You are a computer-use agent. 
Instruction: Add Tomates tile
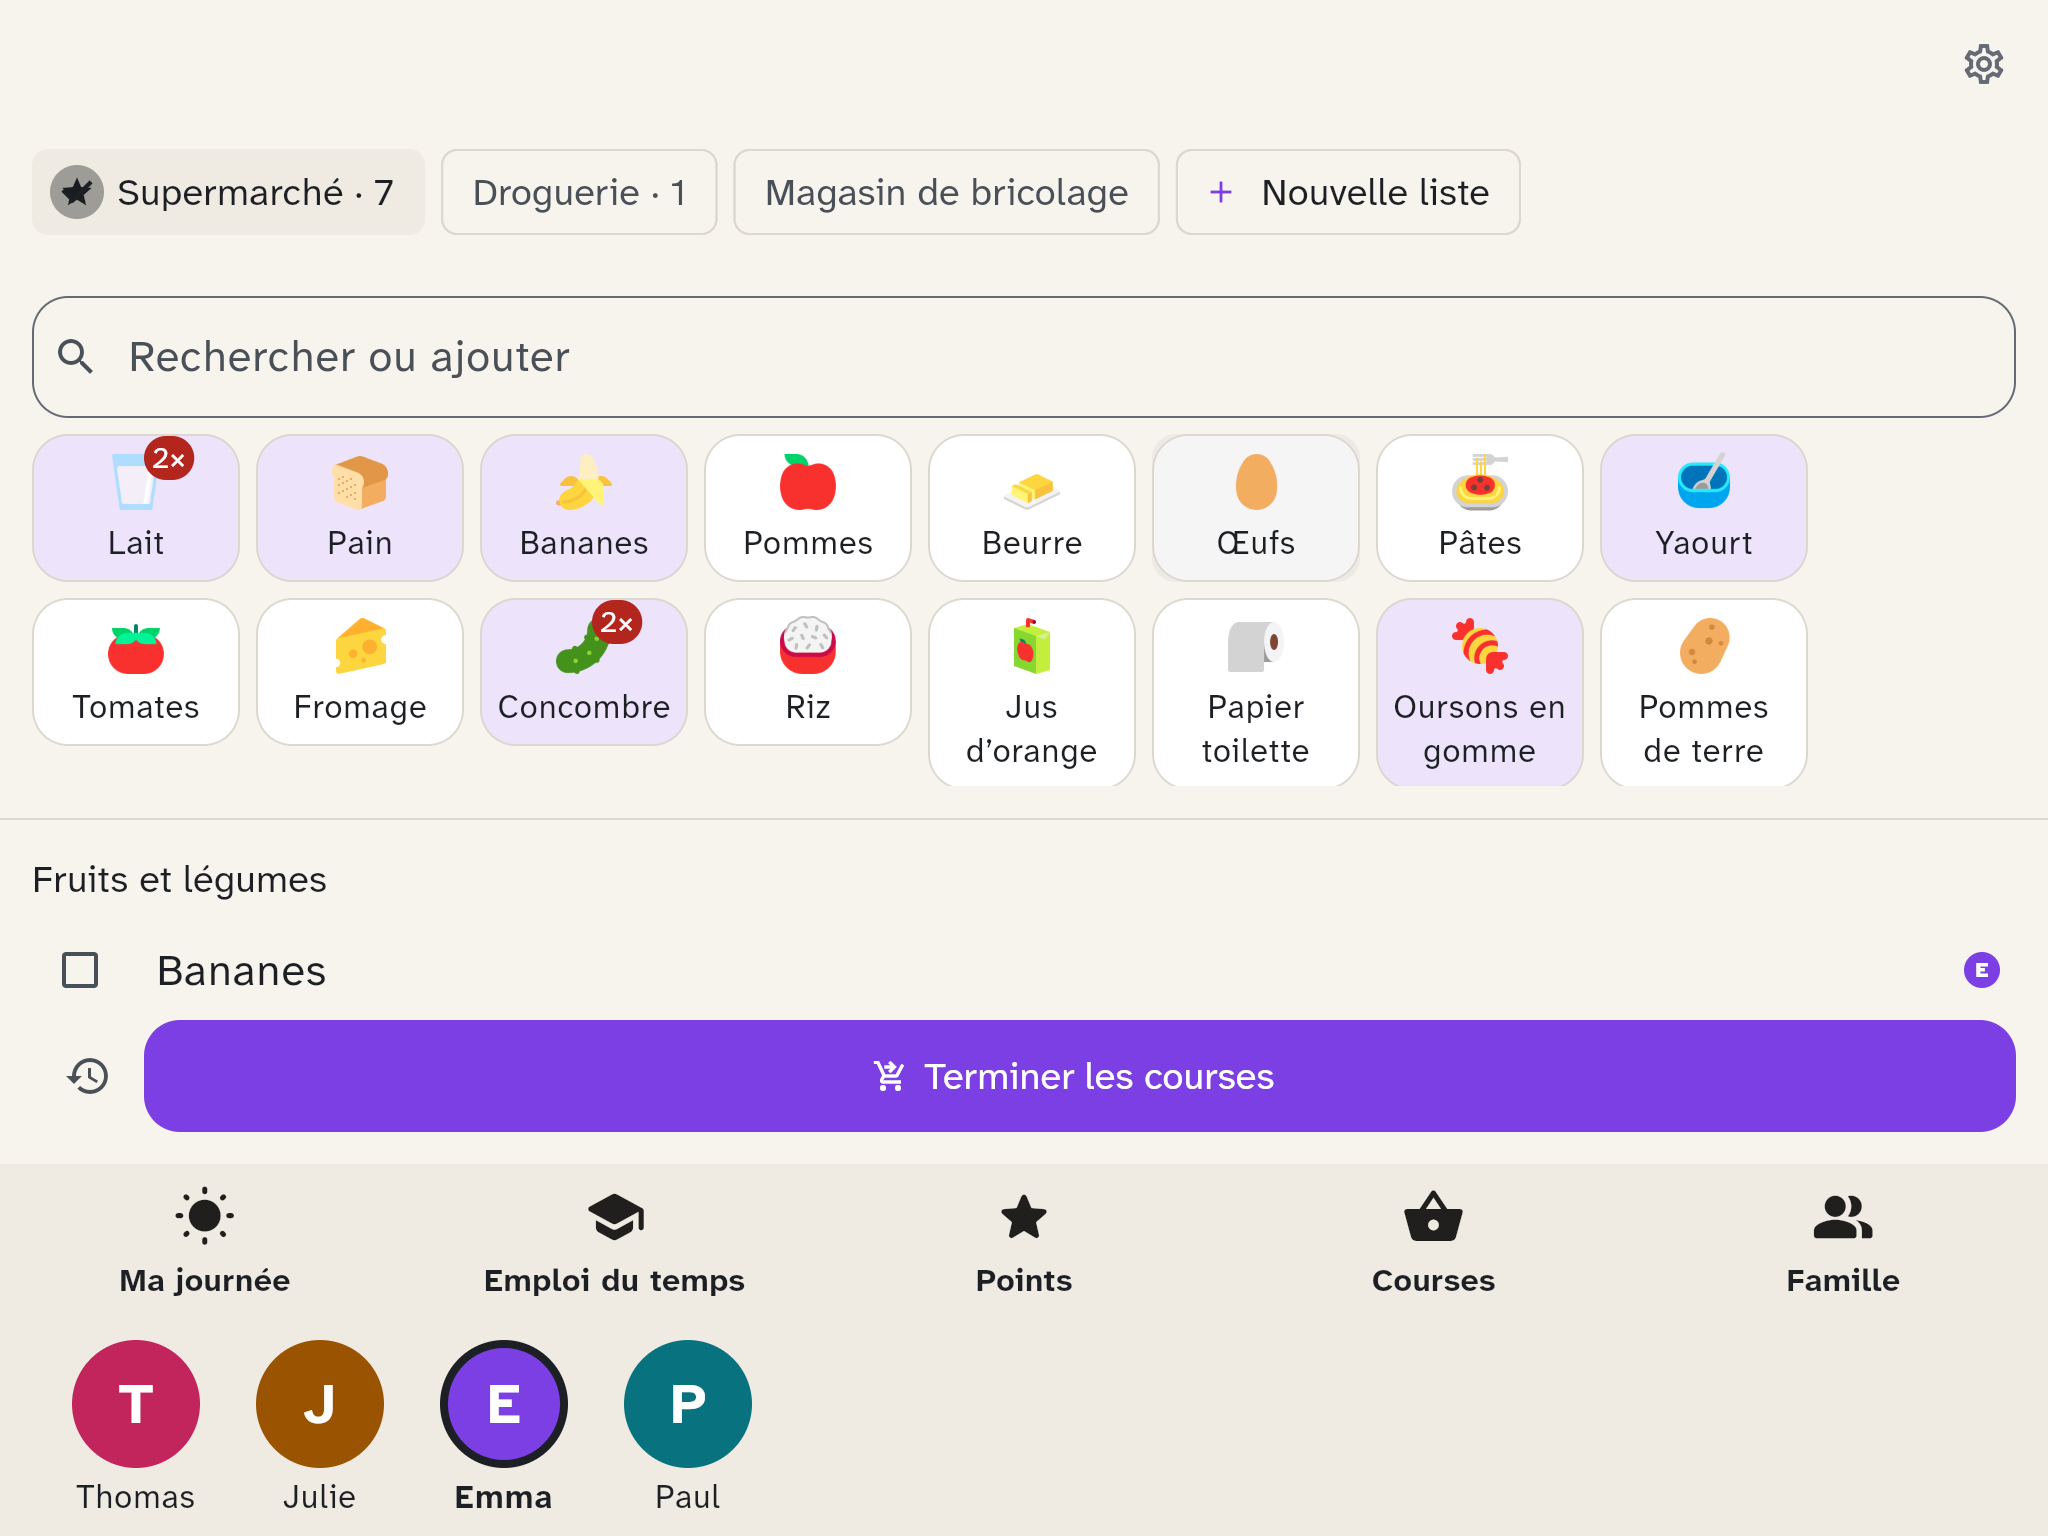point(136,672)
